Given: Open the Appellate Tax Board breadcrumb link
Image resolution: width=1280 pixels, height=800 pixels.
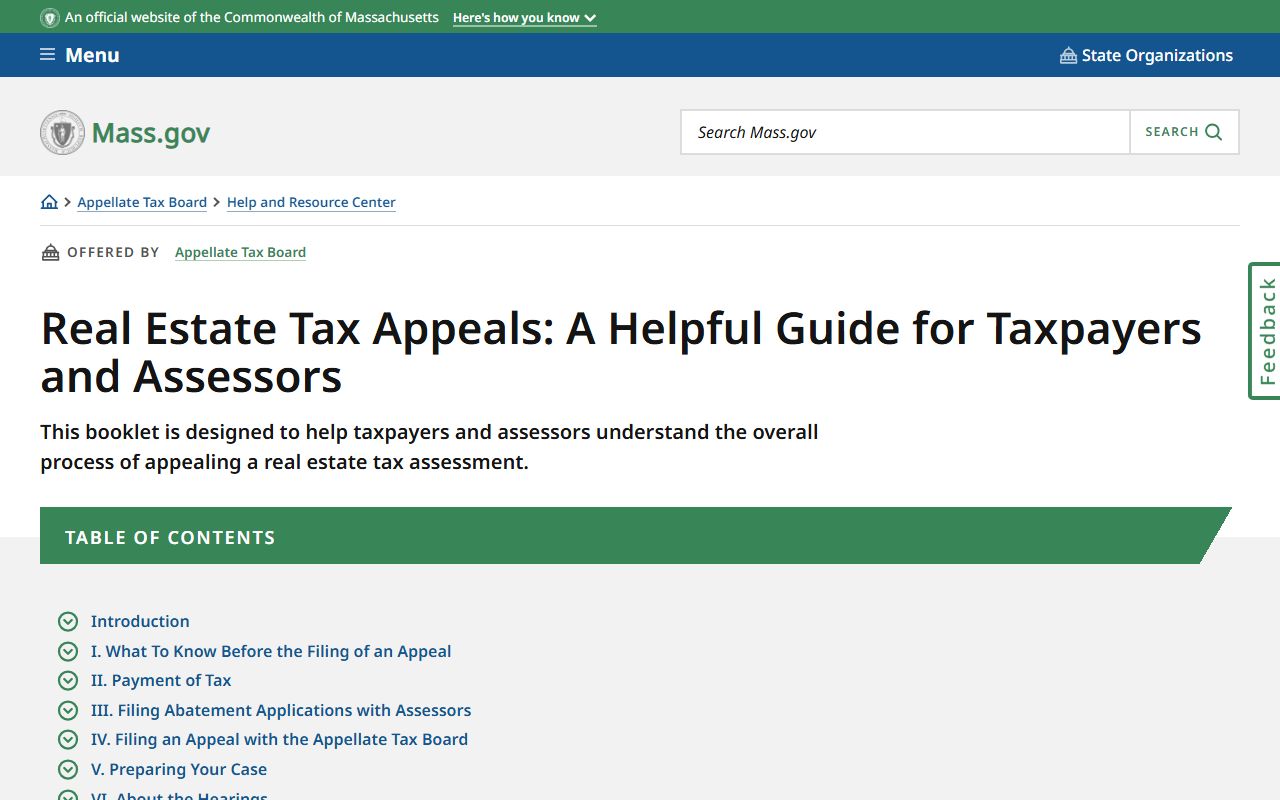Looking at the screenshot, I should (142, 202).
